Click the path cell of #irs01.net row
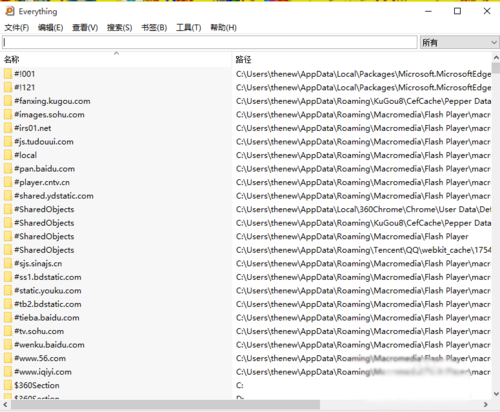 pyautogui.click(x=363, y=128)
